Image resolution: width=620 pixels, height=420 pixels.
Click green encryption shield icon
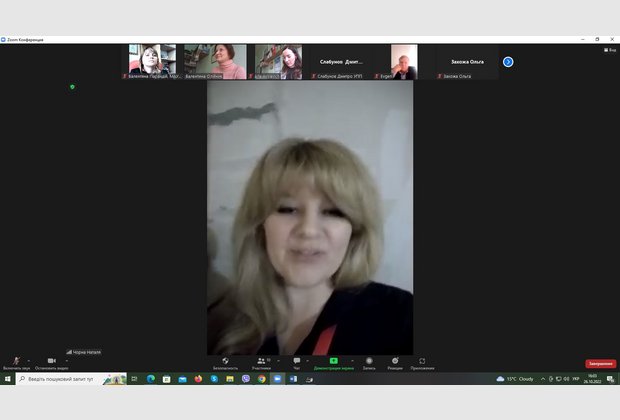point(72,87)
